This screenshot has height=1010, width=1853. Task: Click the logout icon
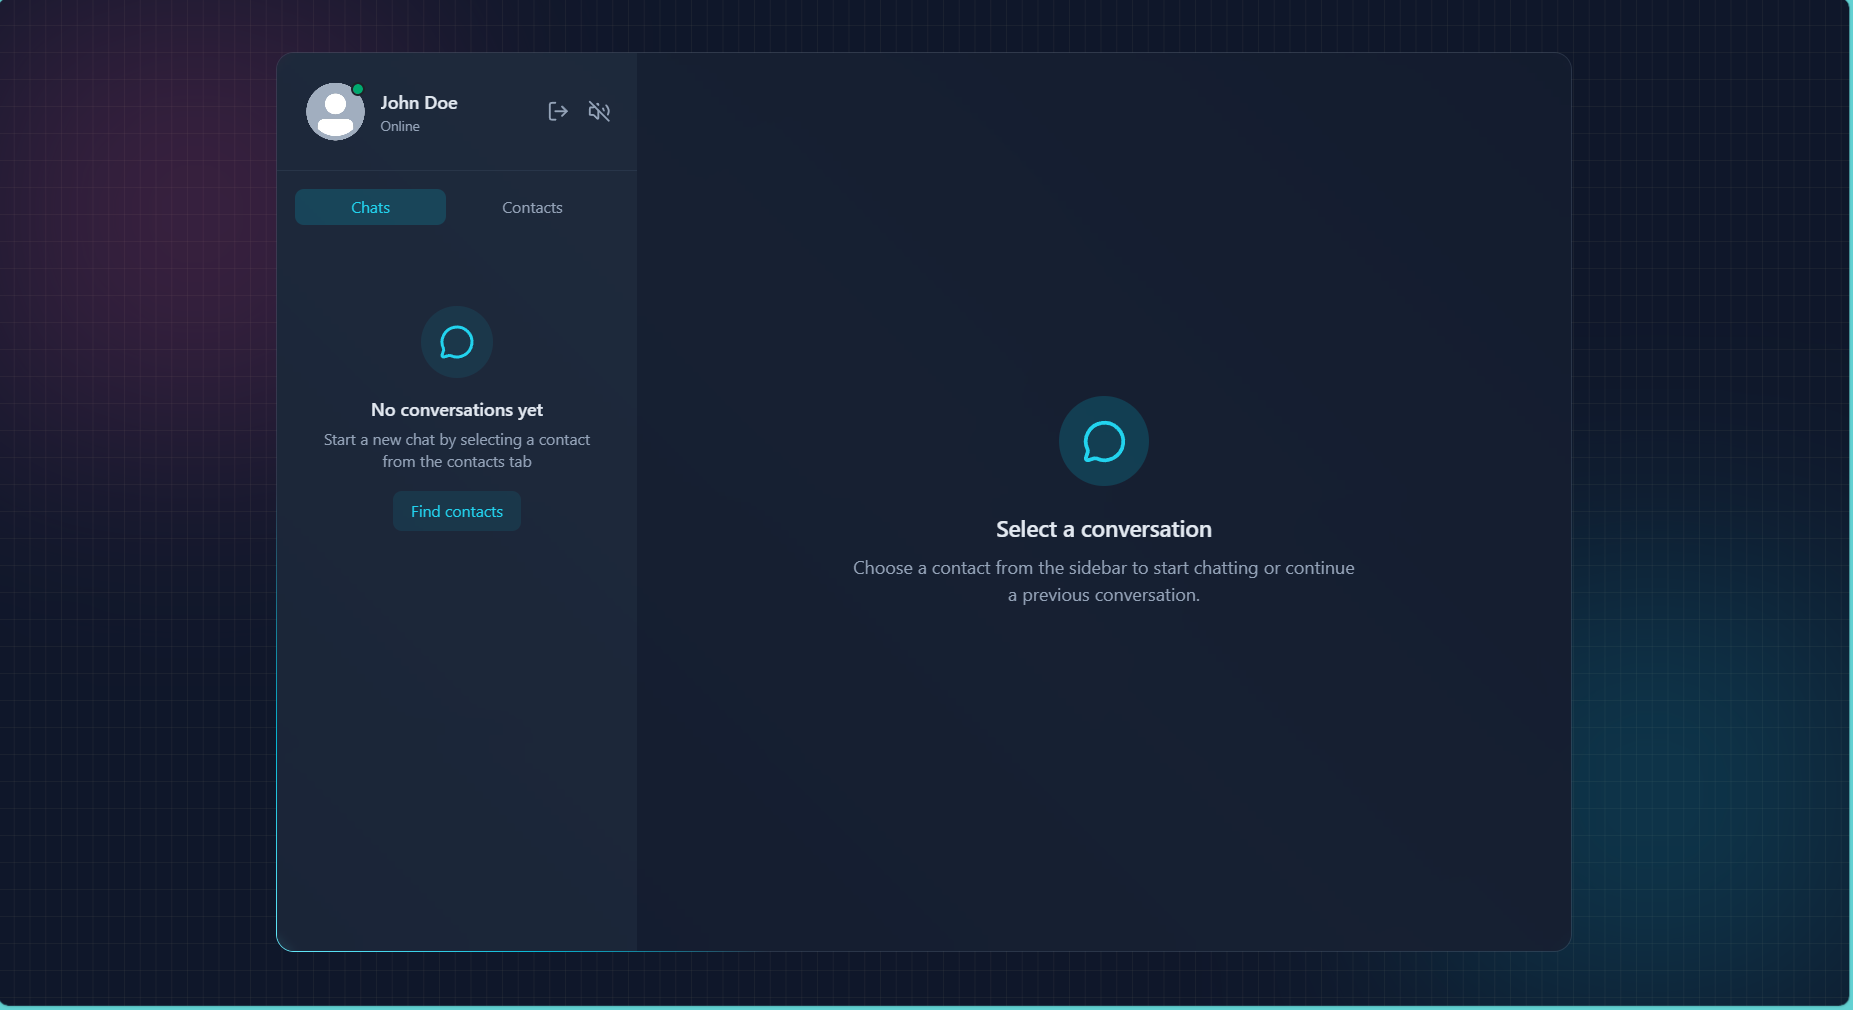(558, 111)
